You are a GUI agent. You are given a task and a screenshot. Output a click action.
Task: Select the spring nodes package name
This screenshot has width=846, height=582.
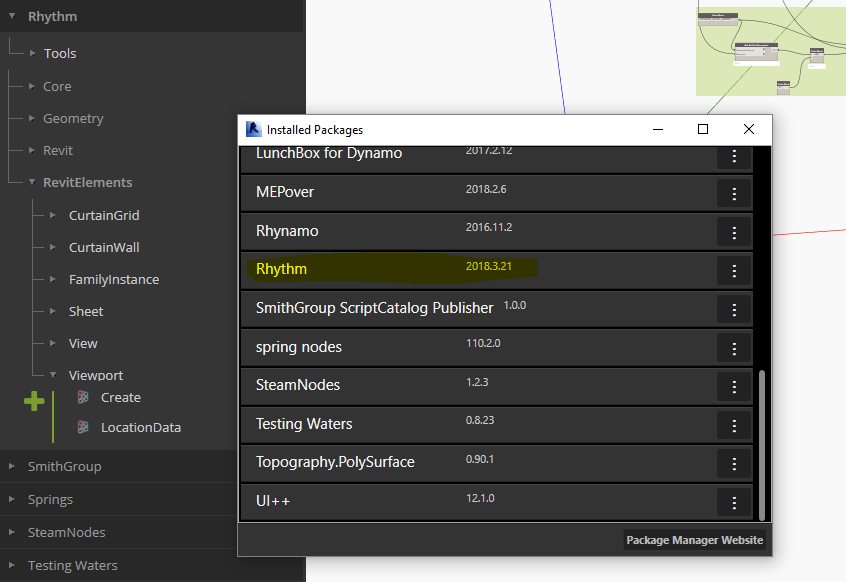point(299,347)
